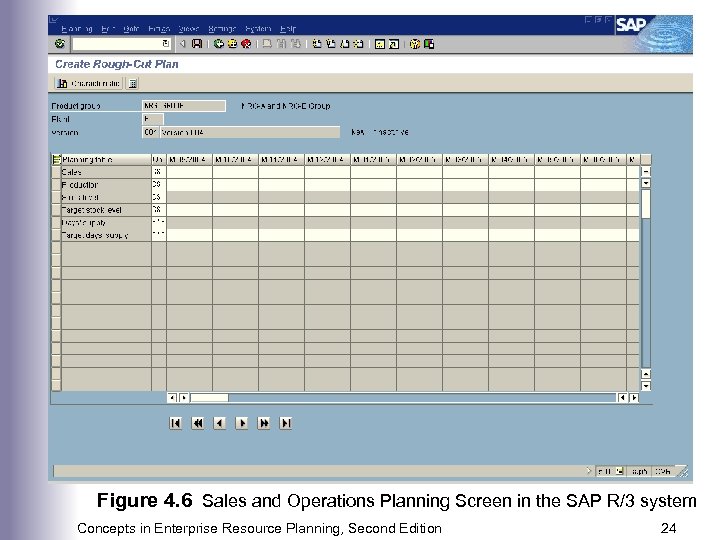Screen dimensions: 720x540
Task: Click the small left triangle beside command field
Action: [182, 44]
